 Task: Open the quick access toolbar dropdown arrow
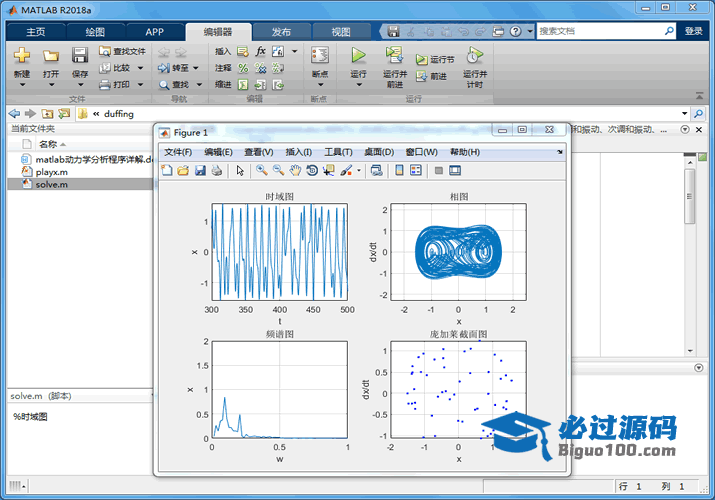[530, 31]
